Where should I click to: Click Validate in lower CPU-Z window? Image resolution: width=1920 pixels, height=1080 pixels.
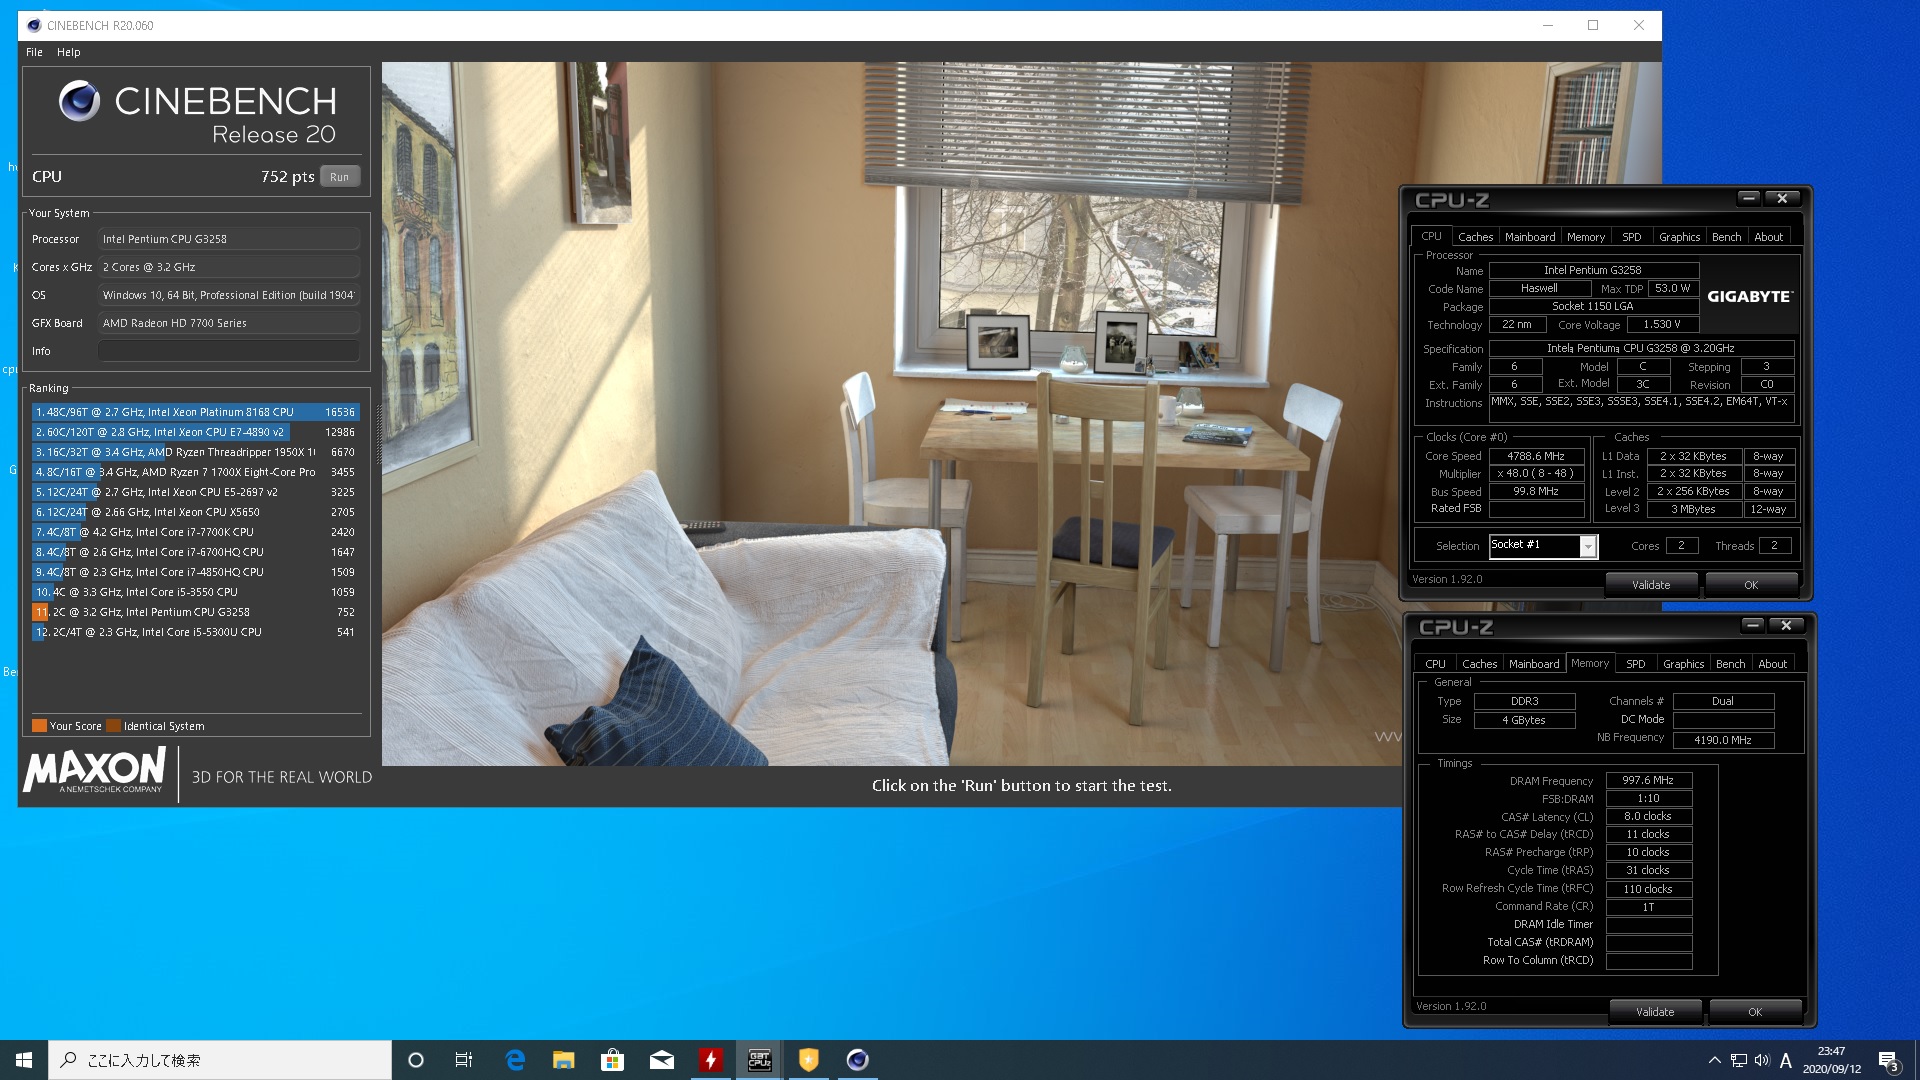coord(1655,1012)
